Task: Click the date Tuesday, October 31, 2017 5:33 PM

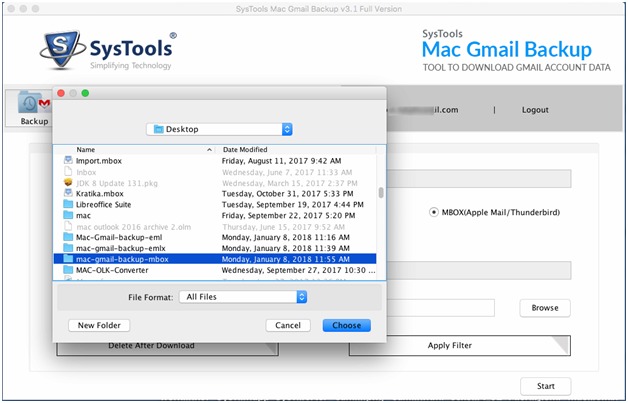Action: point(288,193)
